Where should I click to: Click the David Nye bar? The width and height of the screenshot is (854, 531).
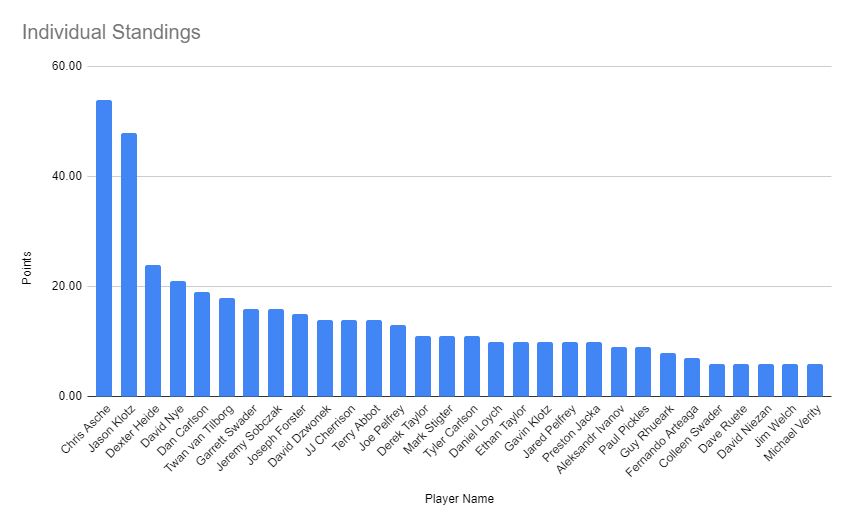(x=178, y=339)
